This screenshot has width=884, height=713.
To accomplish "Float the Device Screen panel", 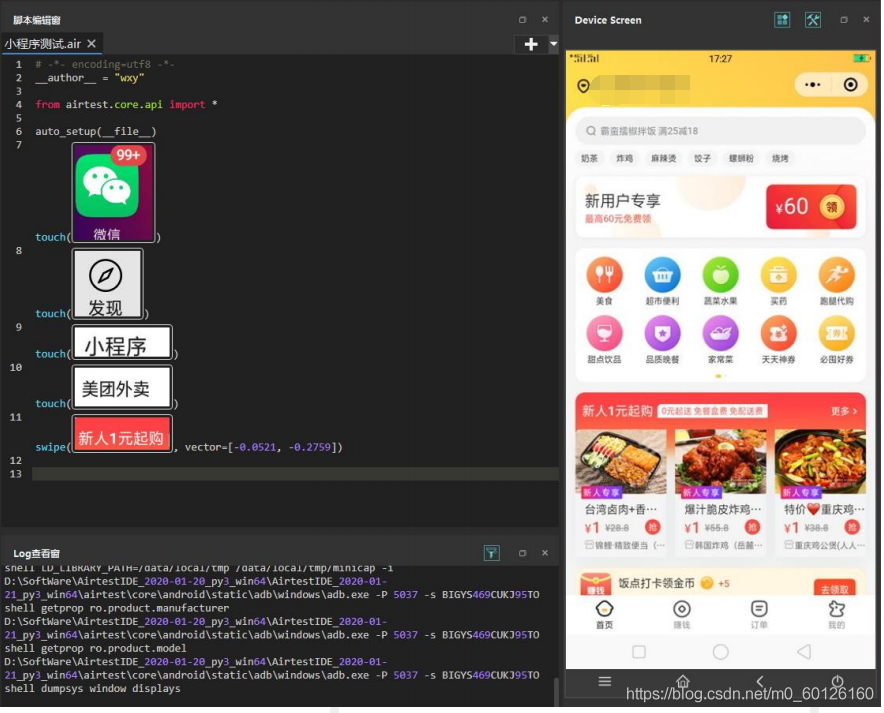I will pyautogui.click(x=843, y=20).
